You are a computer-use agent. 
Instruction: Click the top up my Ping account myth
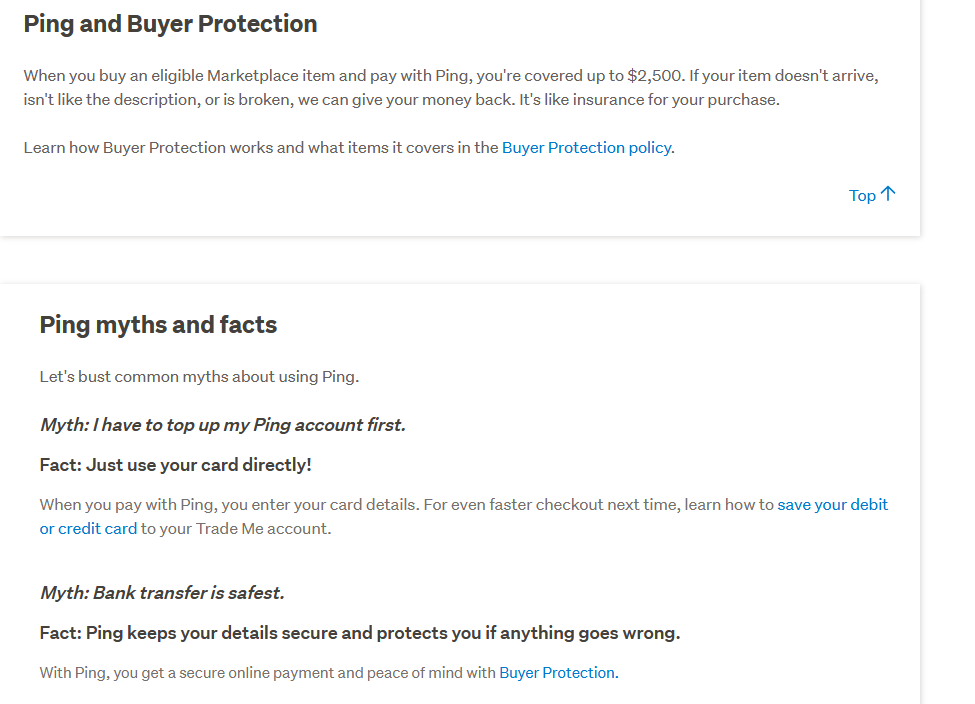pos(222,425)
